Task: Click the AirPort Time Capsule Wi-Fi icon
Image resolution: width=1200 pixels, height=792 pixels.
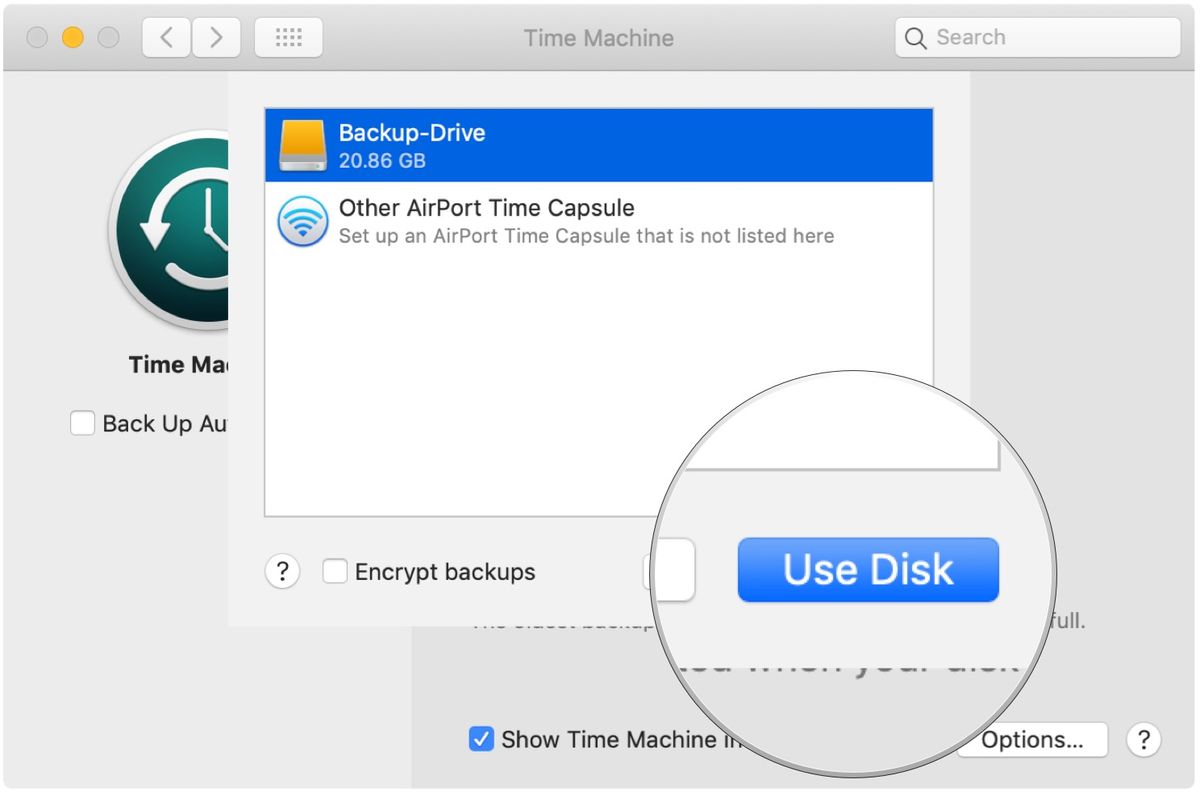Action: pyautogui.click(x=302, y=220)
